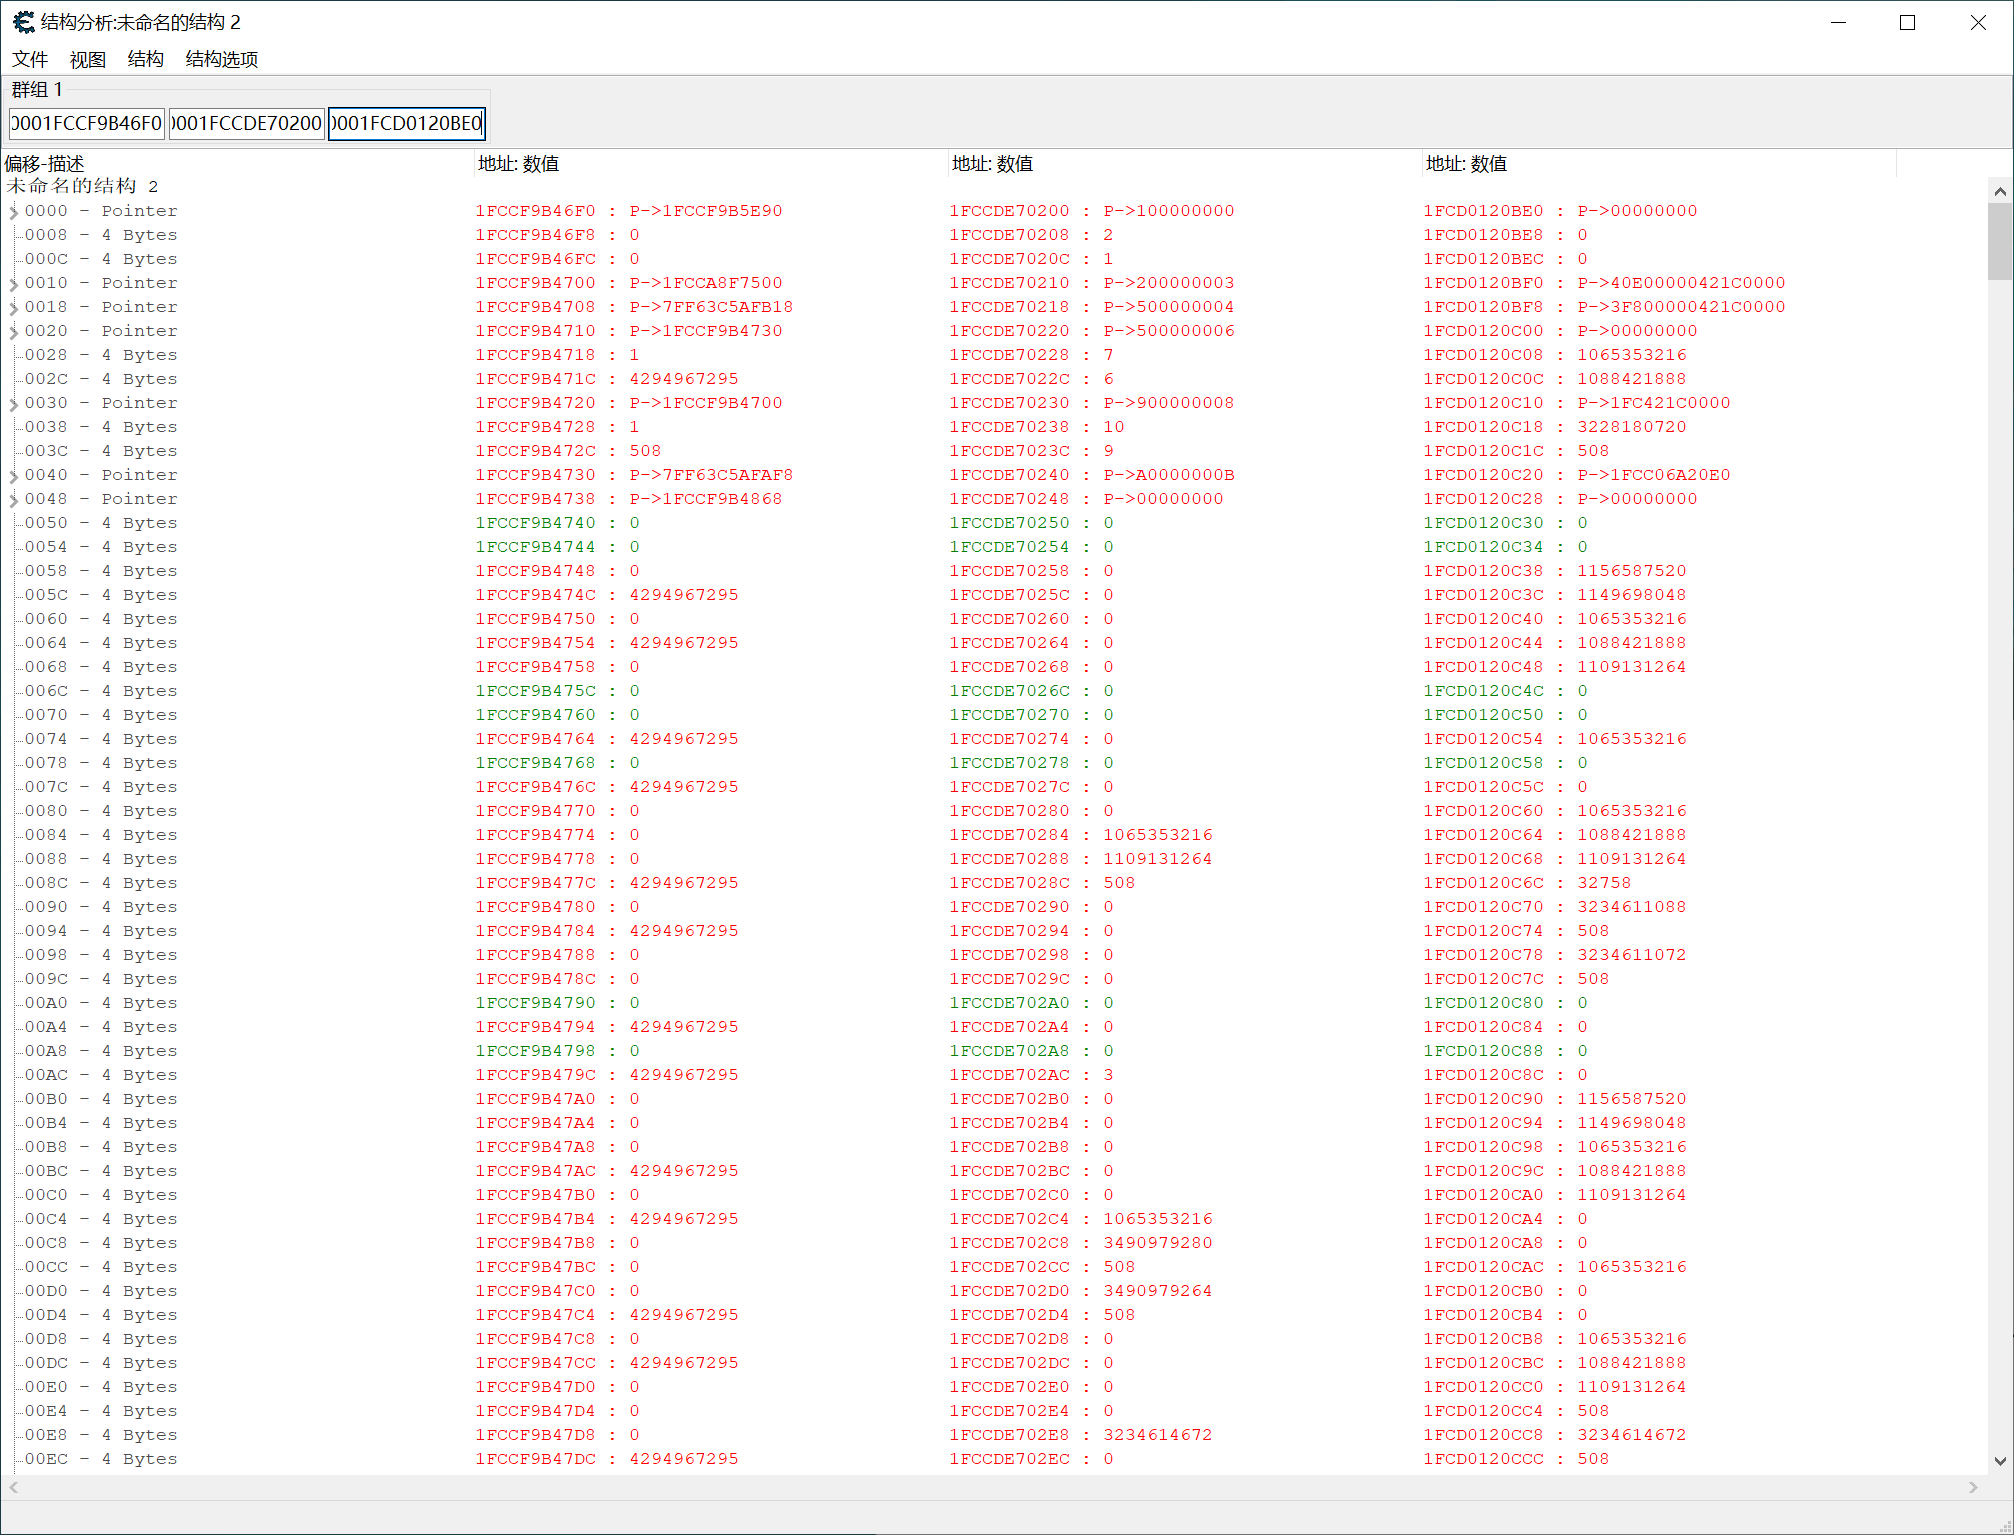Click the third 地址: 数值 column header
Viewport: 2014px width, 1535px height.
pyautogui.click(x=1659, y=164)
